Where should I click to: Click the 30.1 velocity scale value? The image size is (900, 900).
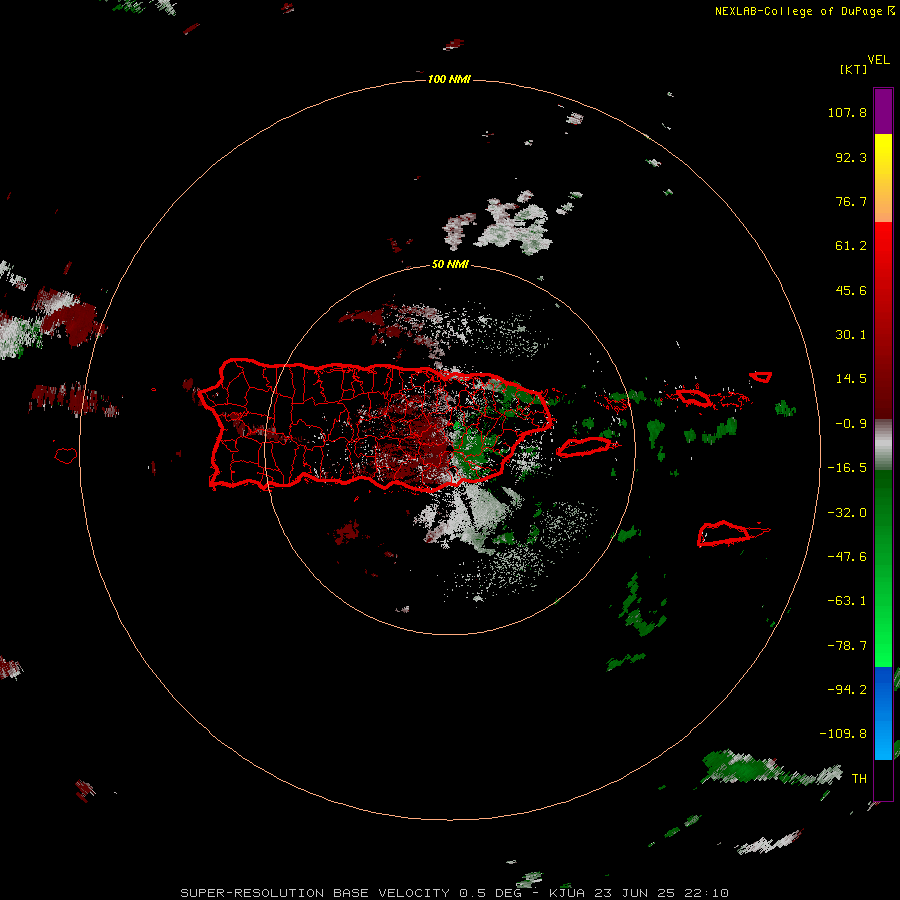click(851, 335)
